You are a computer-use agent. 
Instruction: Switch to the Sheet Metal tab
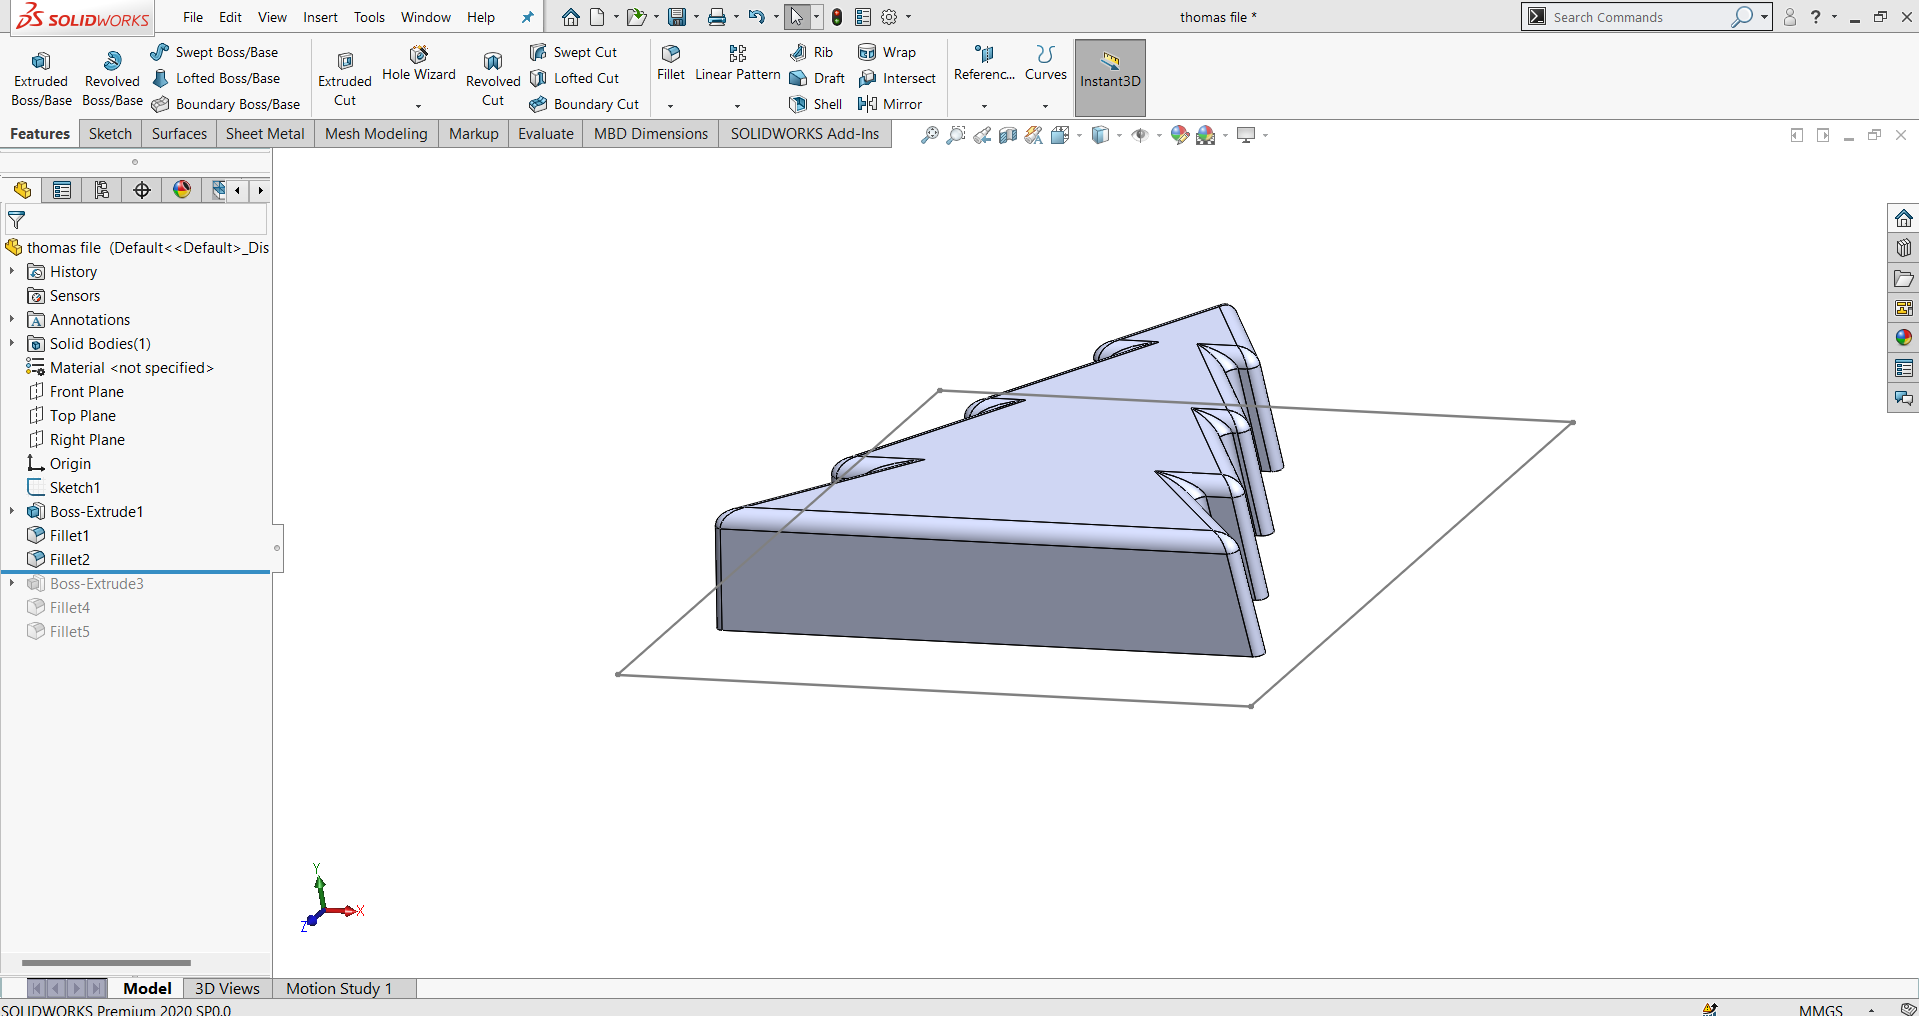point(265,134)
